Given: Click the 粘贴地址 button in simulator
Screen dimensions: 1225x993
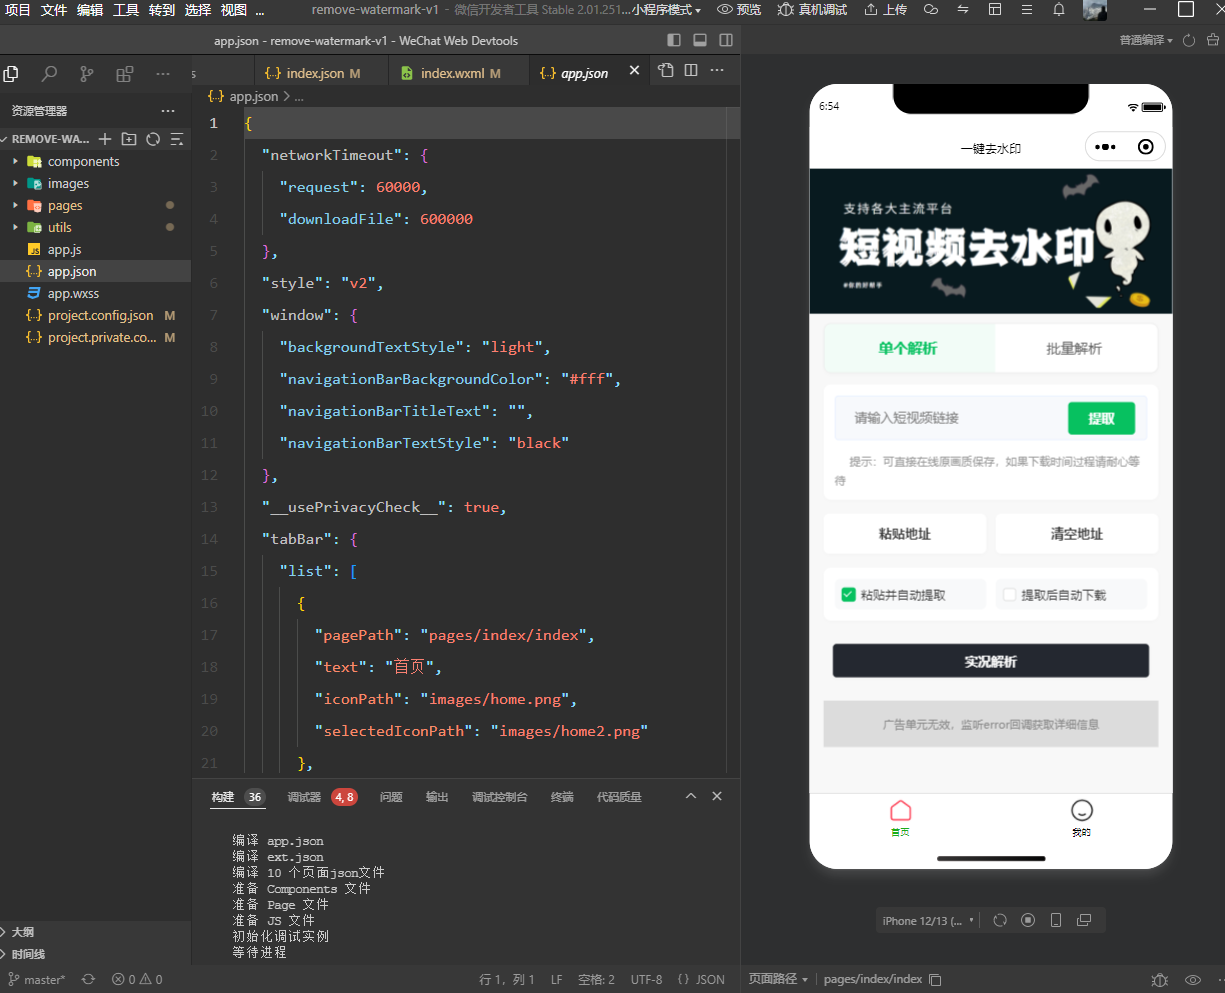Looking at the screenshot, I should (904, 534).
